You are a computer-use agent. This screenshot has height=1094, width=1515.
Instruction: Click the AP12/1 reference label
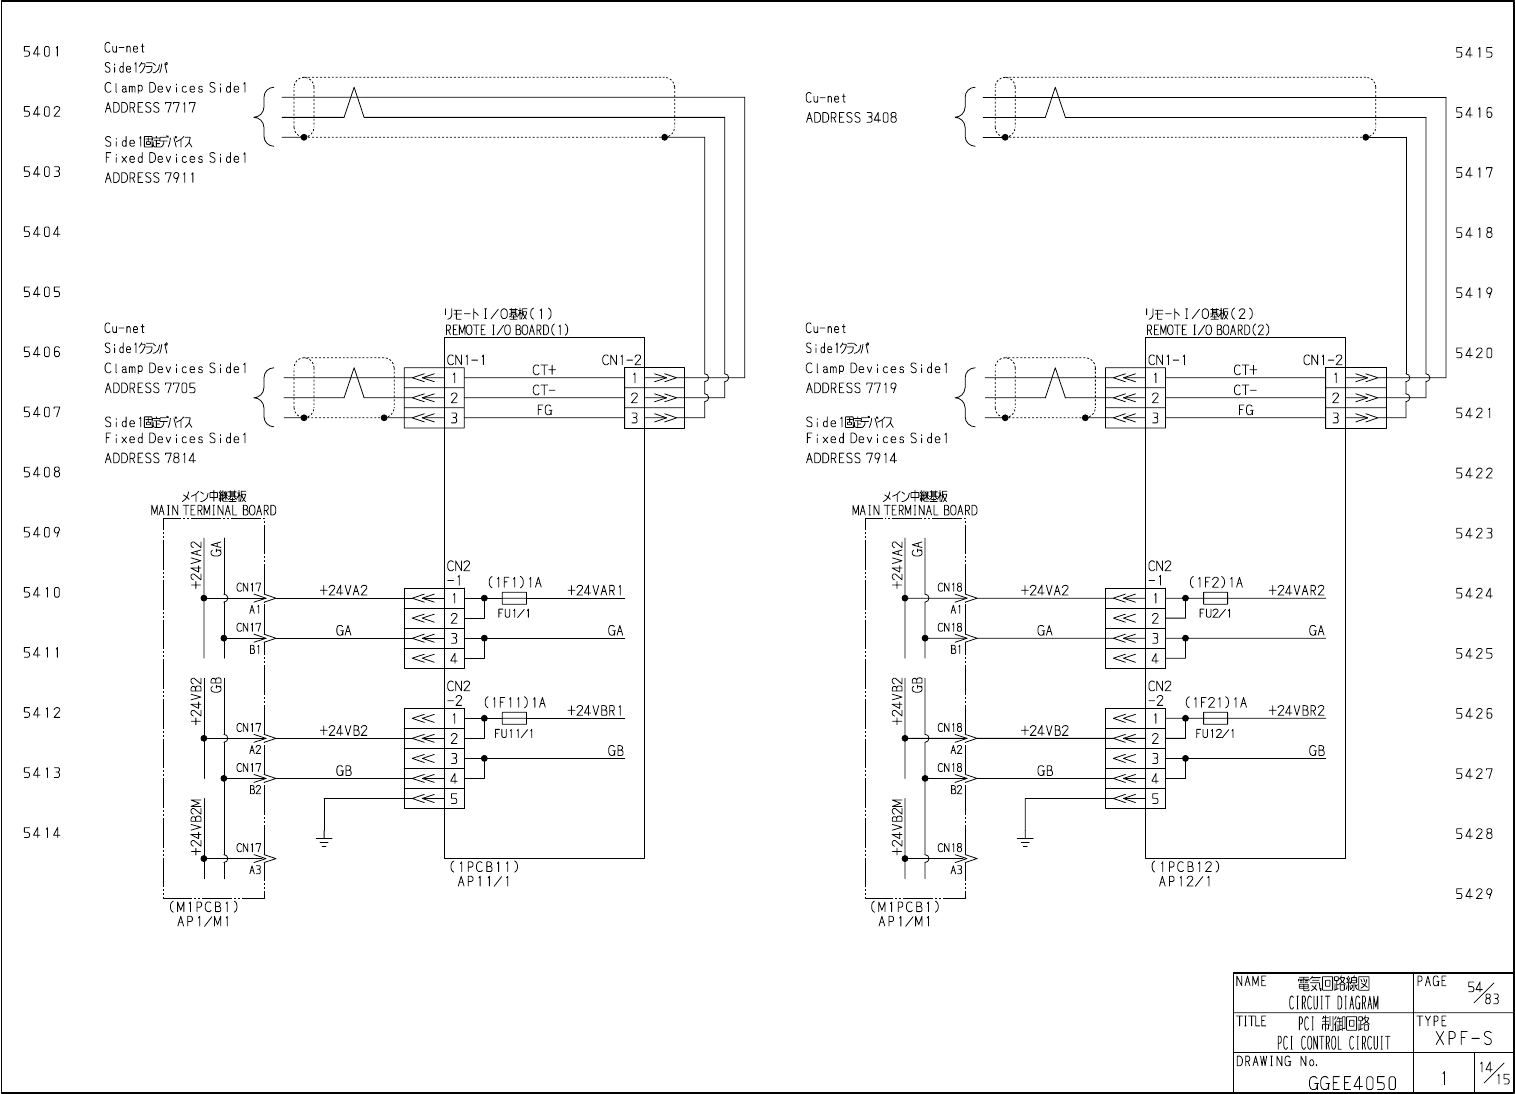[1185, 882]
